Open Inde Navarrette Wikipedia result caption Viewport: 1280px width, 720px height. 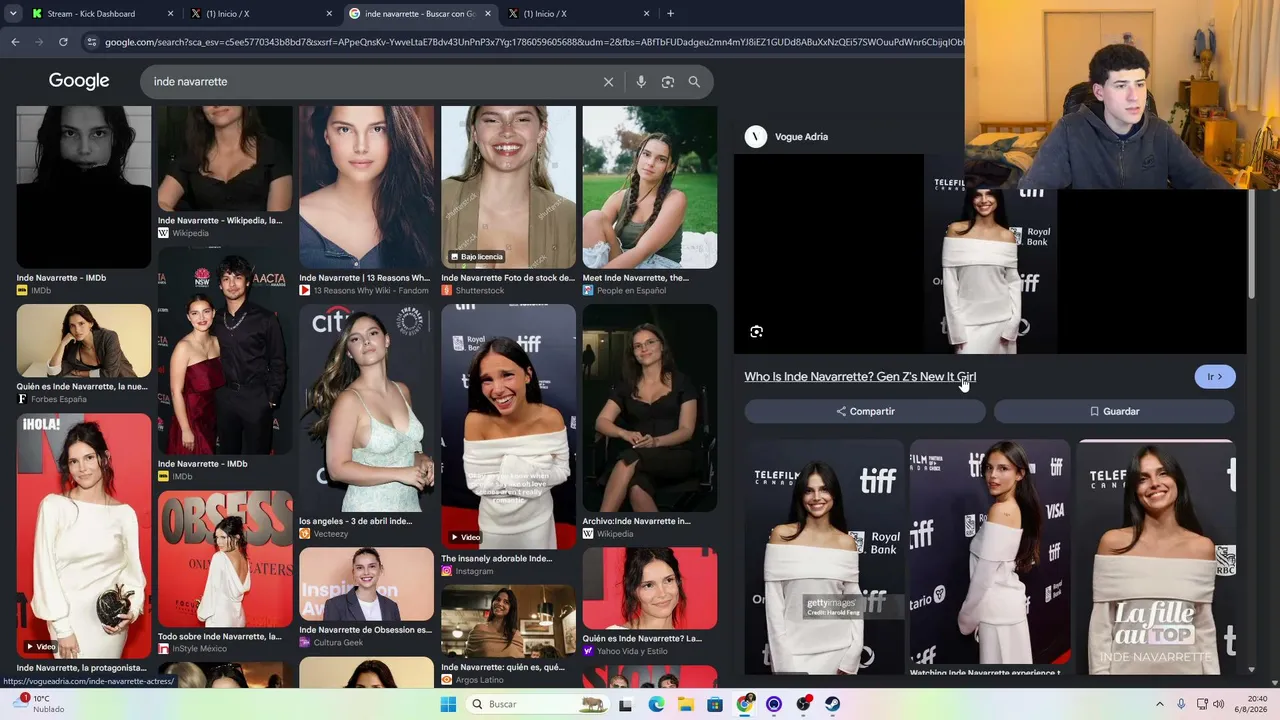click(x=220, y=221)
